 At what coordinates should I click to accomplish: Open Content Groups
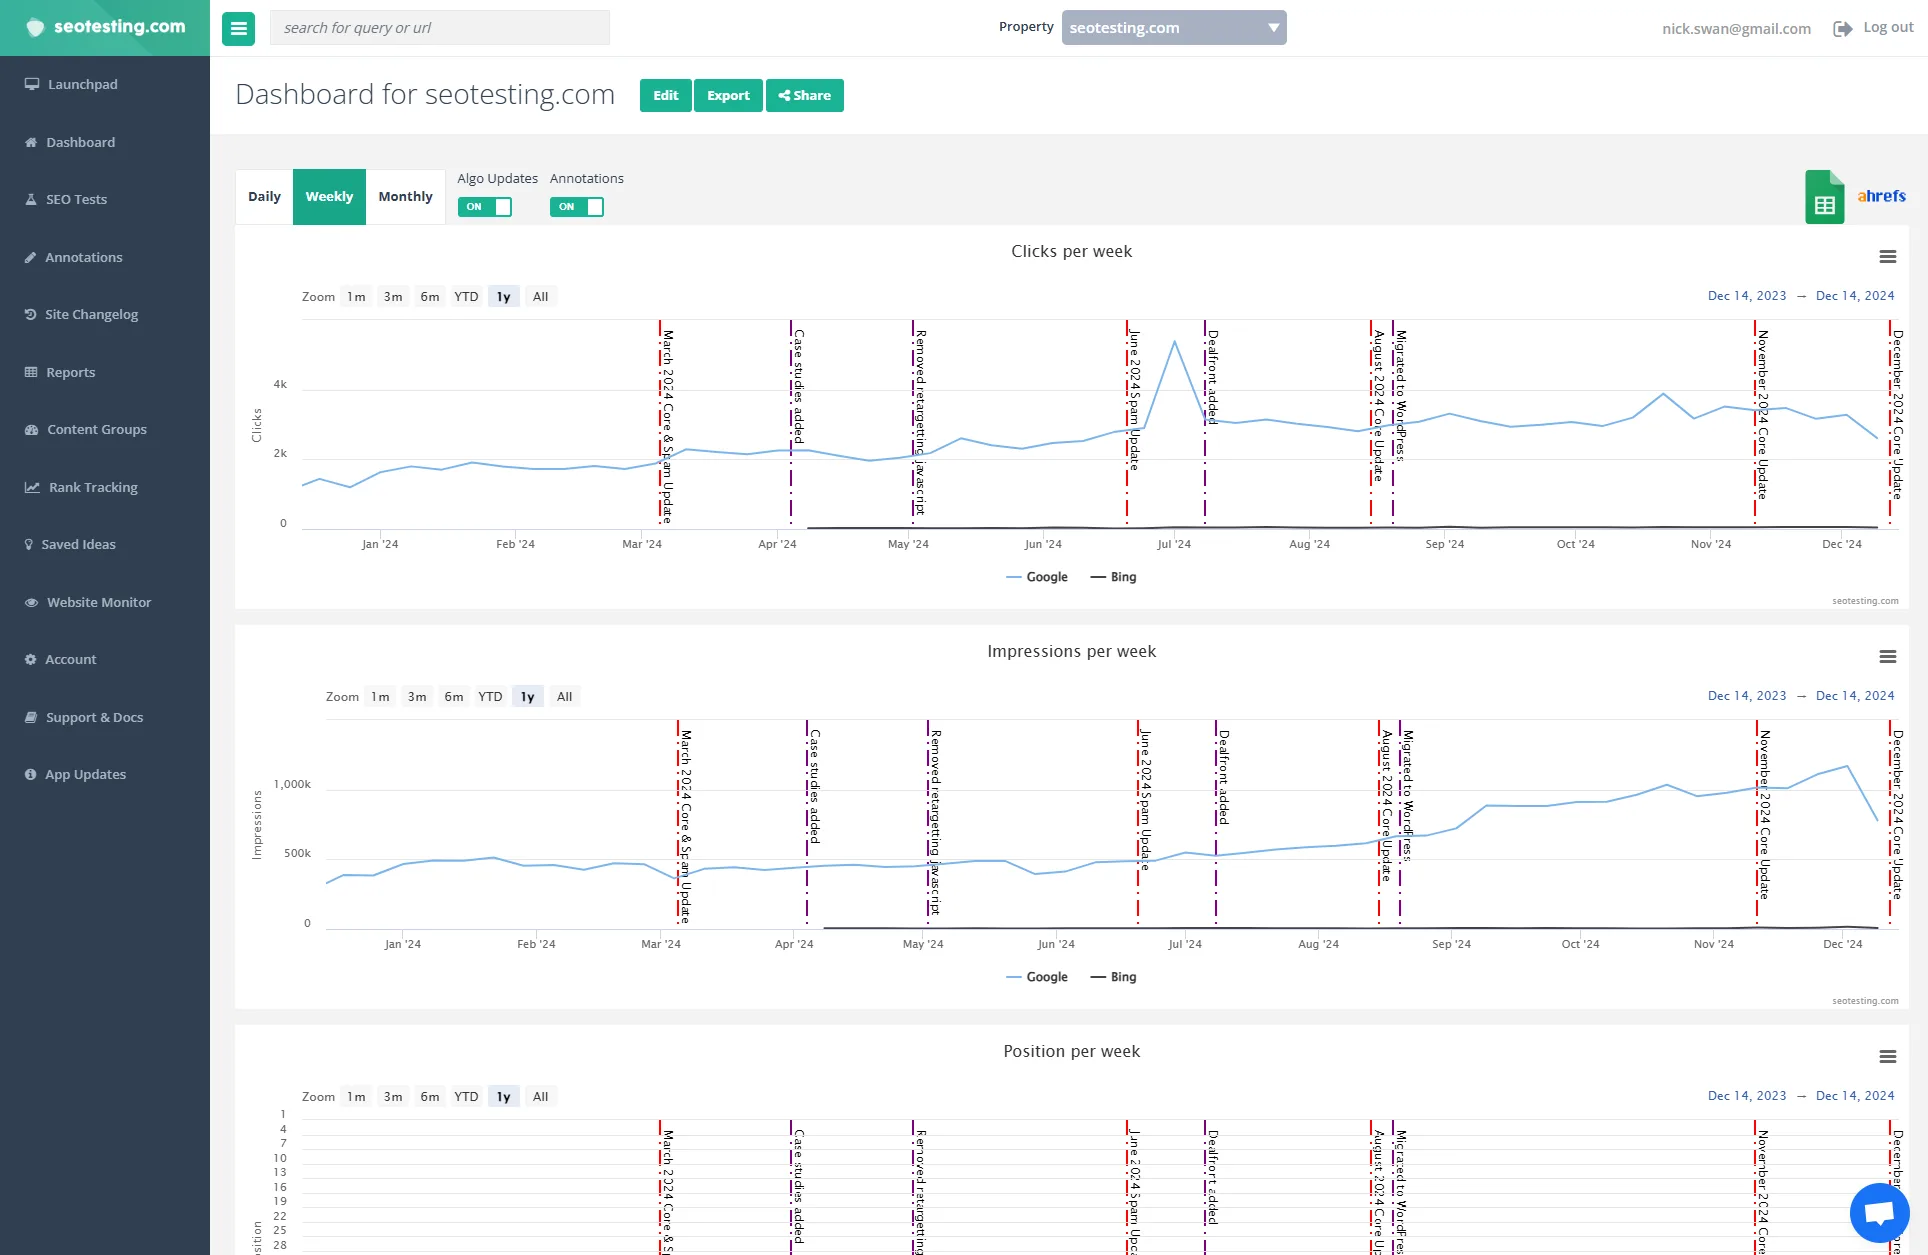[95, 429]
